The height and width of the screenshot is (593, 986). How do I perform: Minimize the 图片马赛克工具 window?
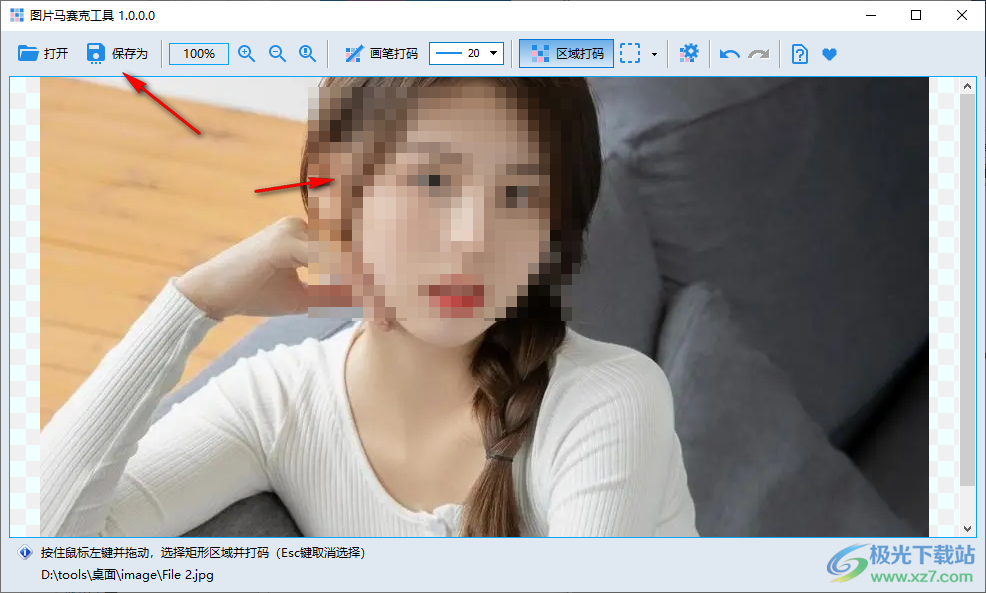click(871, 15)
